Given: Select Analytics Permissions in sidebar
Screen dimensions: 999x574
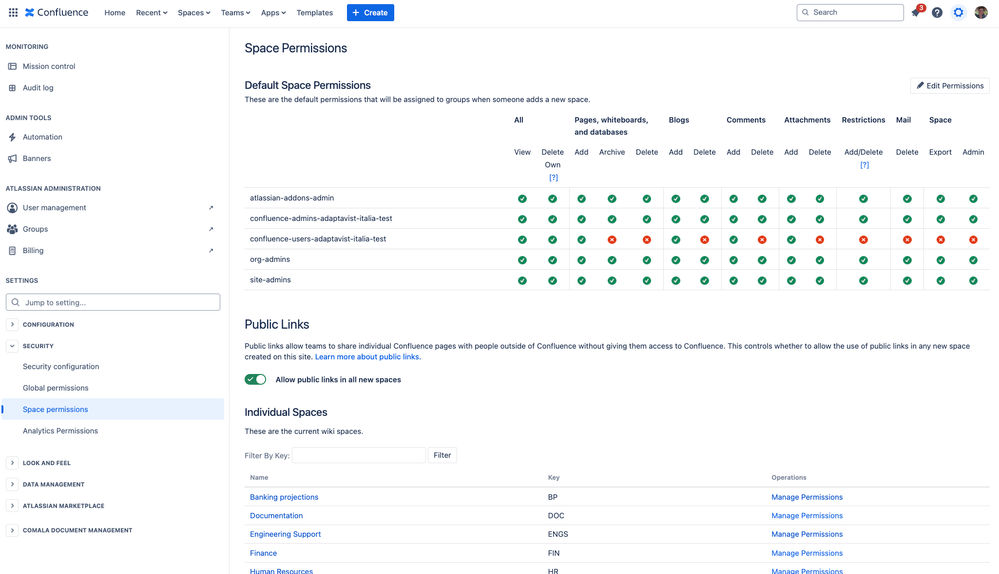Looking at the screenshot, I should [x=61, y=431].
